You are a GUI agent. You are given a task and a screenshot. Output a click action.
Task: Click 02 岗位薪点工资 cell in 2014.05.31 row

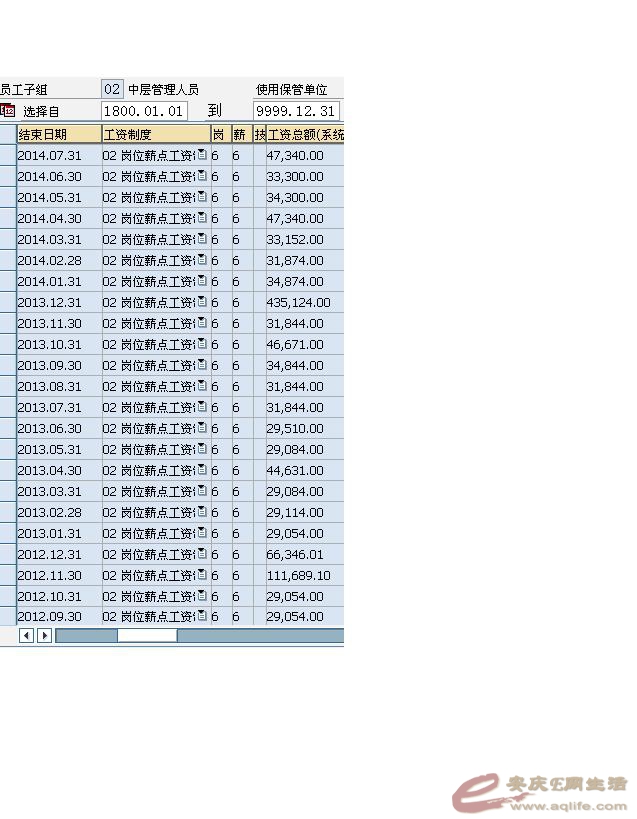156,197
